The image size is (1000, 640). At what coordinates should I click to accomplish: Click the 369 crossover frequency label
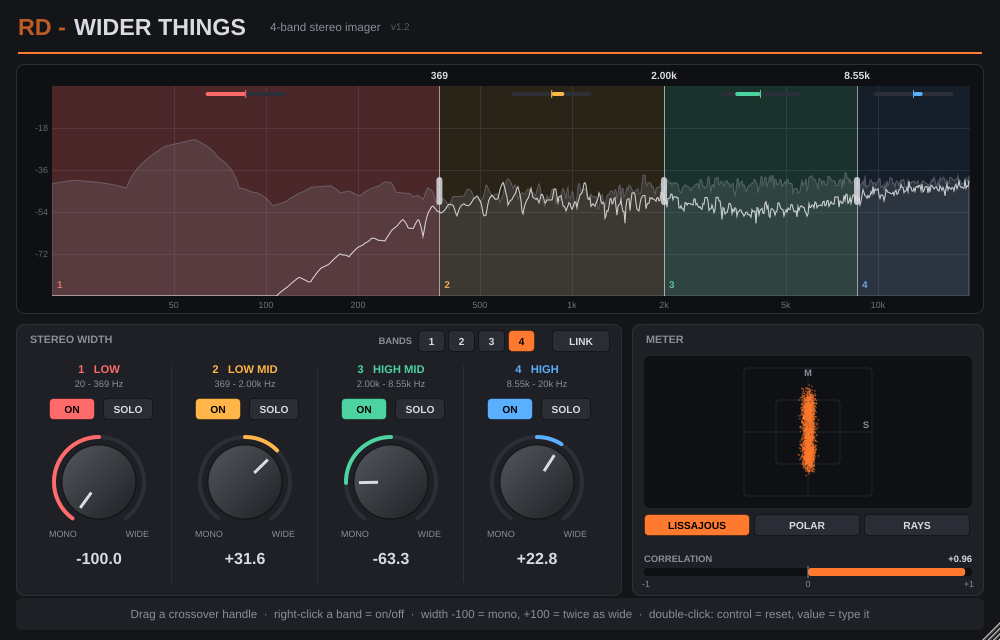click(x=439, y=75)
